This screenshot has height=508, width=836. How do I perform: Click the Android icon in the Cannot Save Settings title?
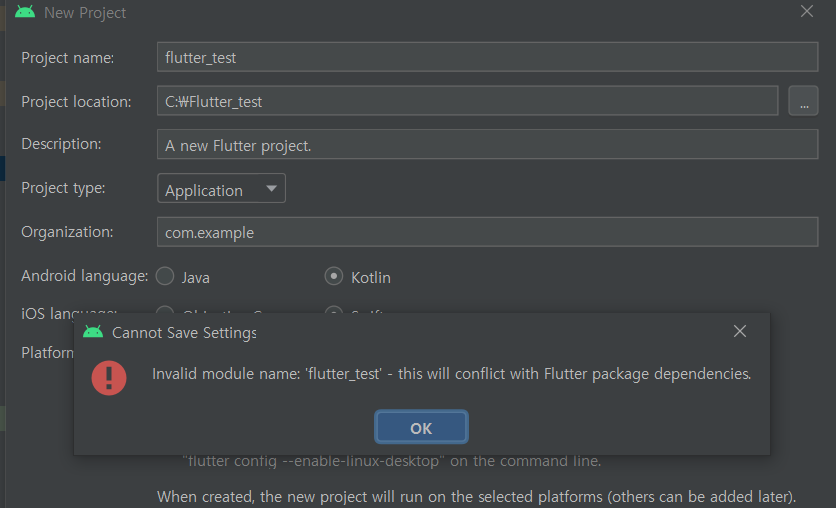tap(93, 332)
